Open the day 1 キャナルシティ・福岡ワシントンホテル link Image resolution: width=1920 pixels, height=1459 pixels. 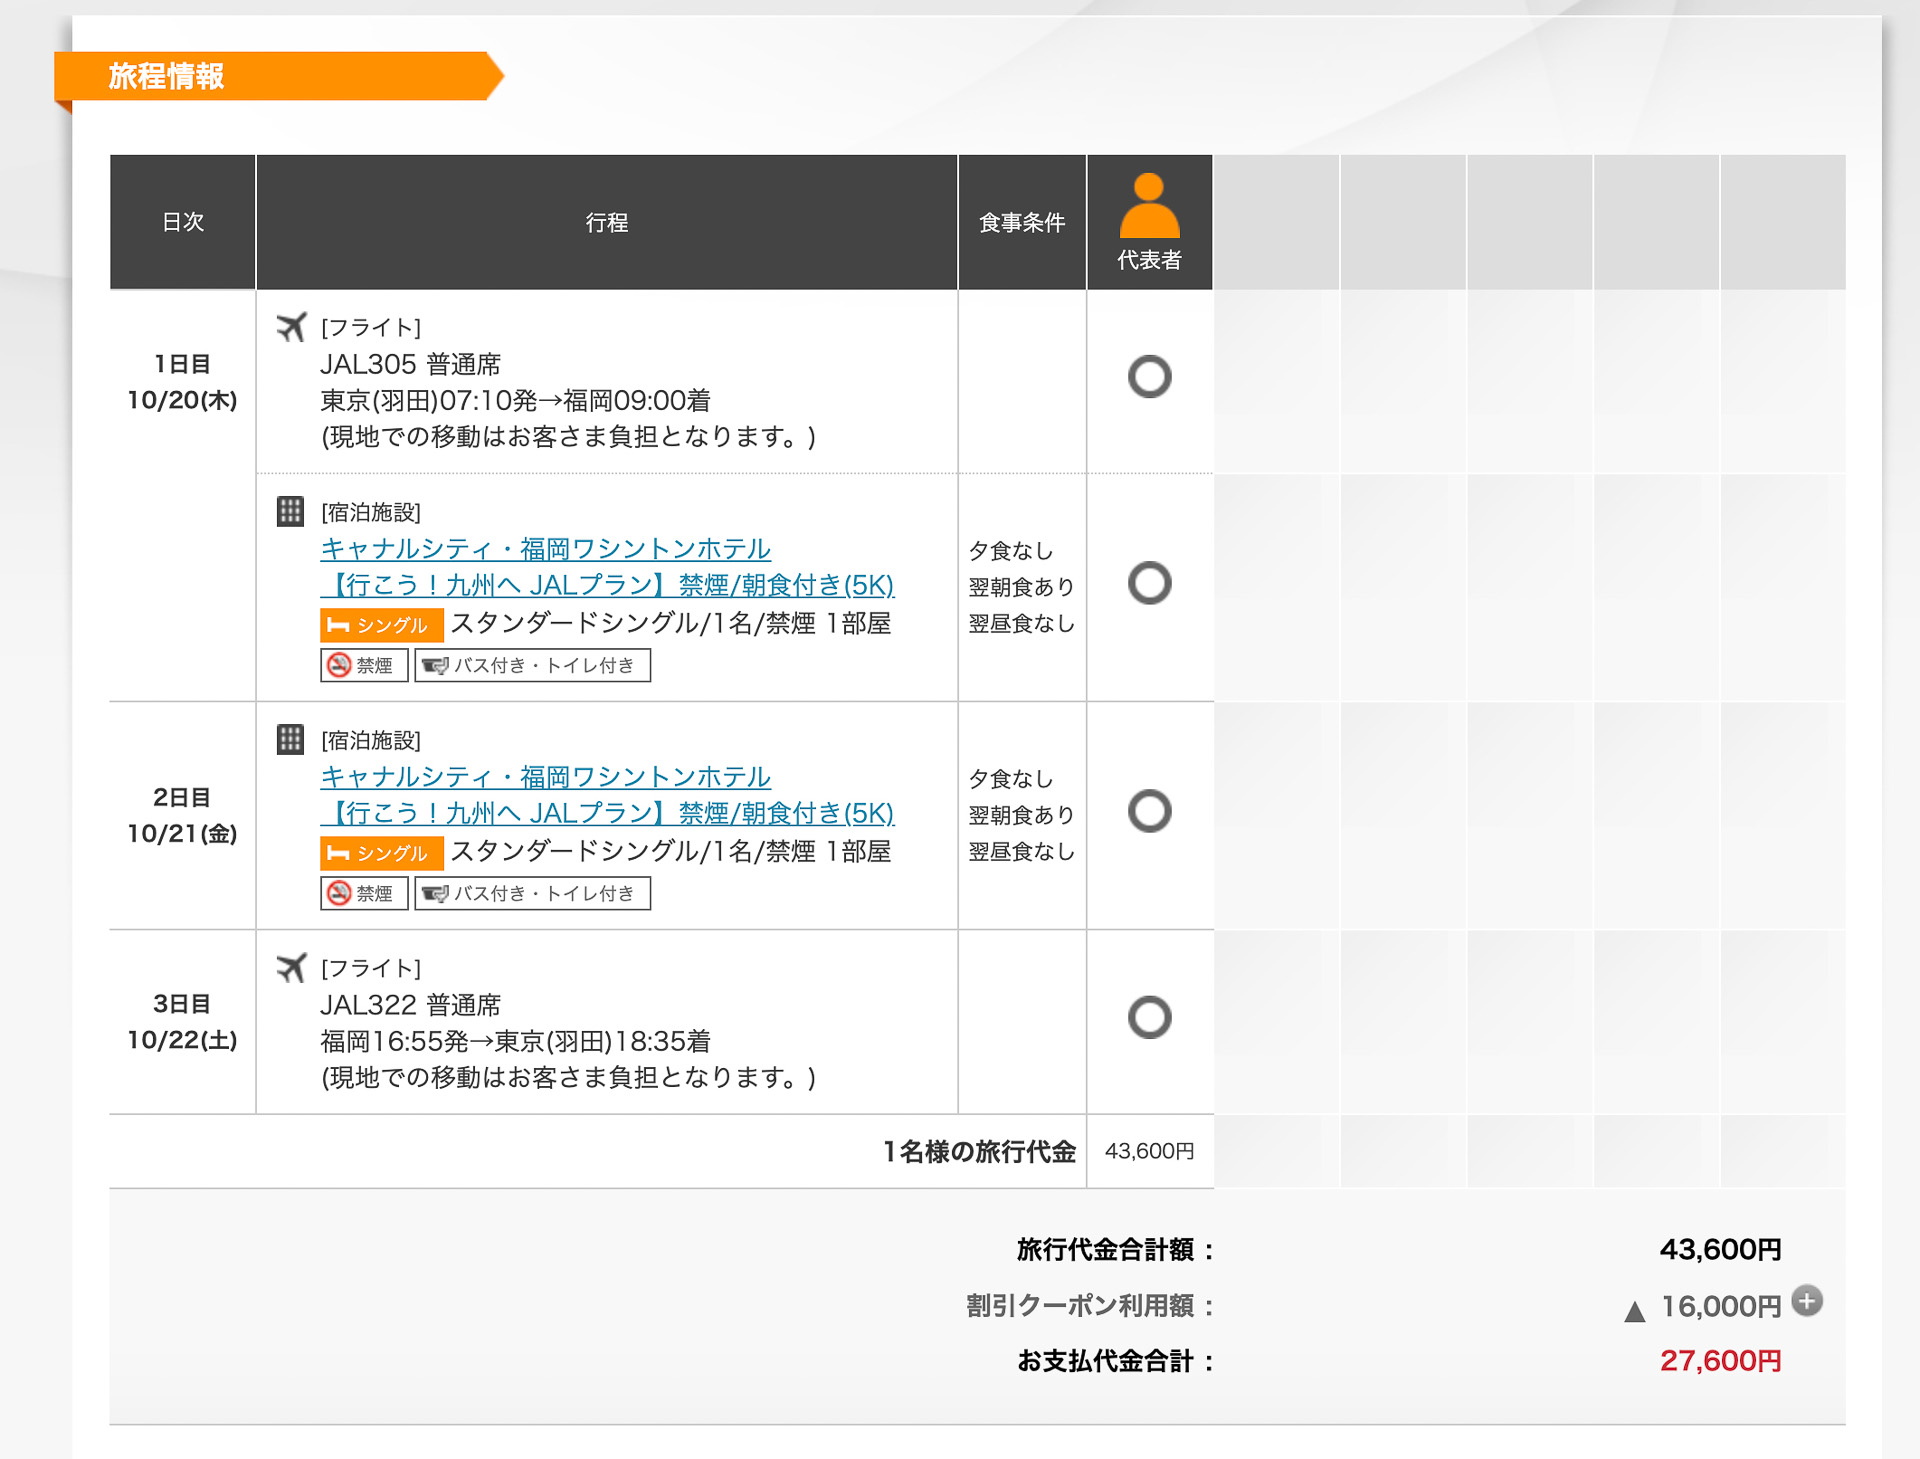pos(545,549)
